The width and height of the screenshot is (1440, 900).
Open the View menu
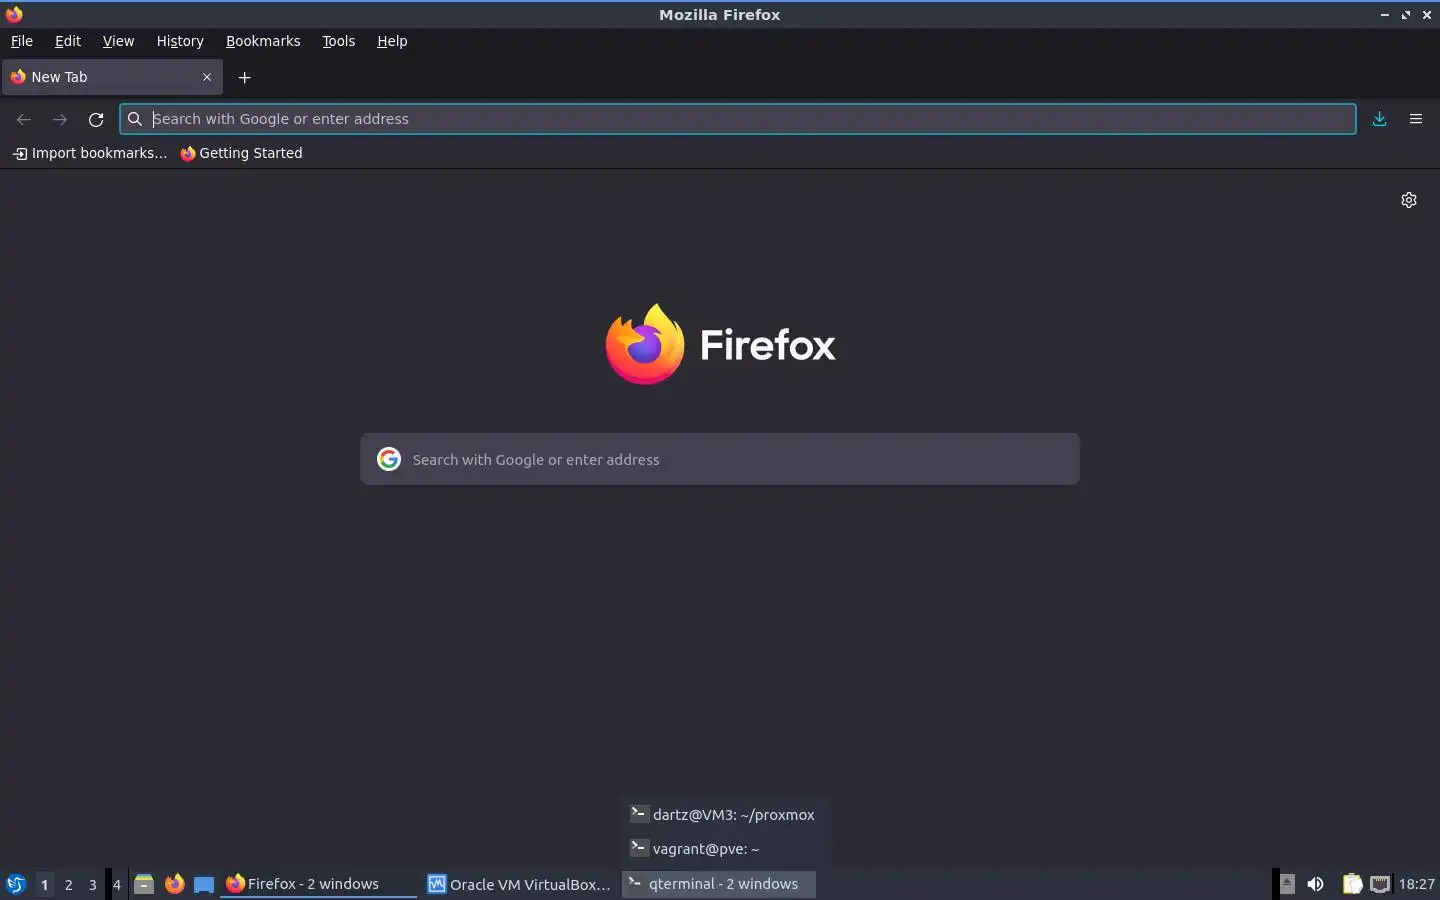tap(118, 41)
